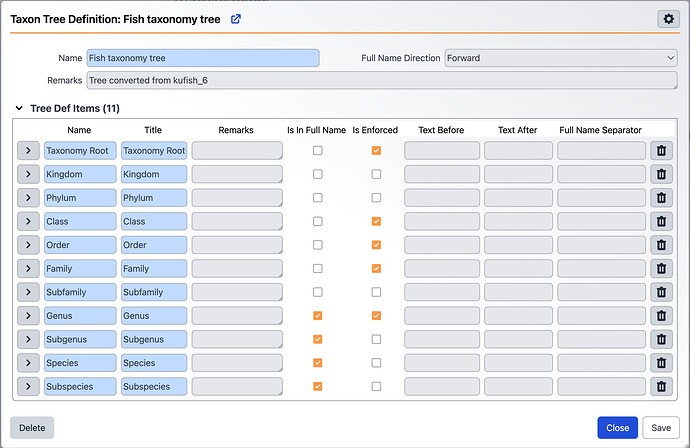Save the tree definition

[661, 428]
